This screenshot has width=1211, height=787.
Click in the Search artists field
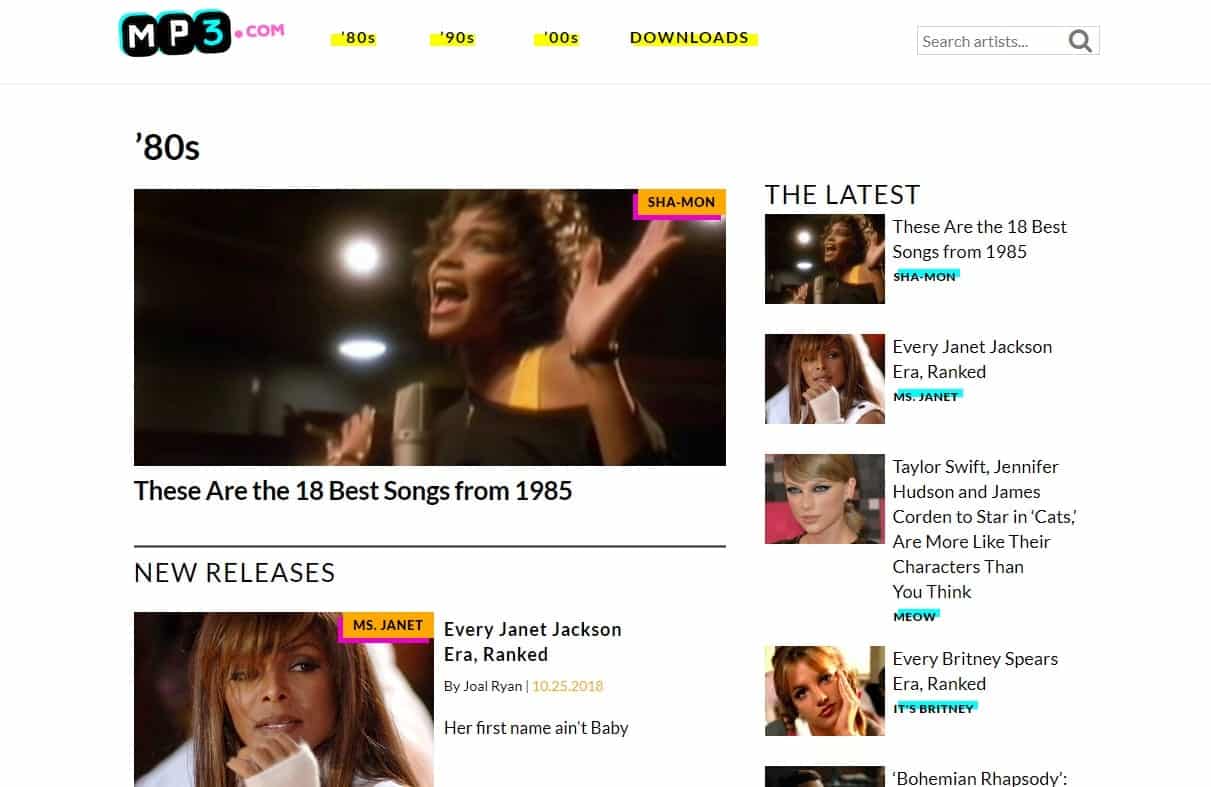click(x=988, y=41)
